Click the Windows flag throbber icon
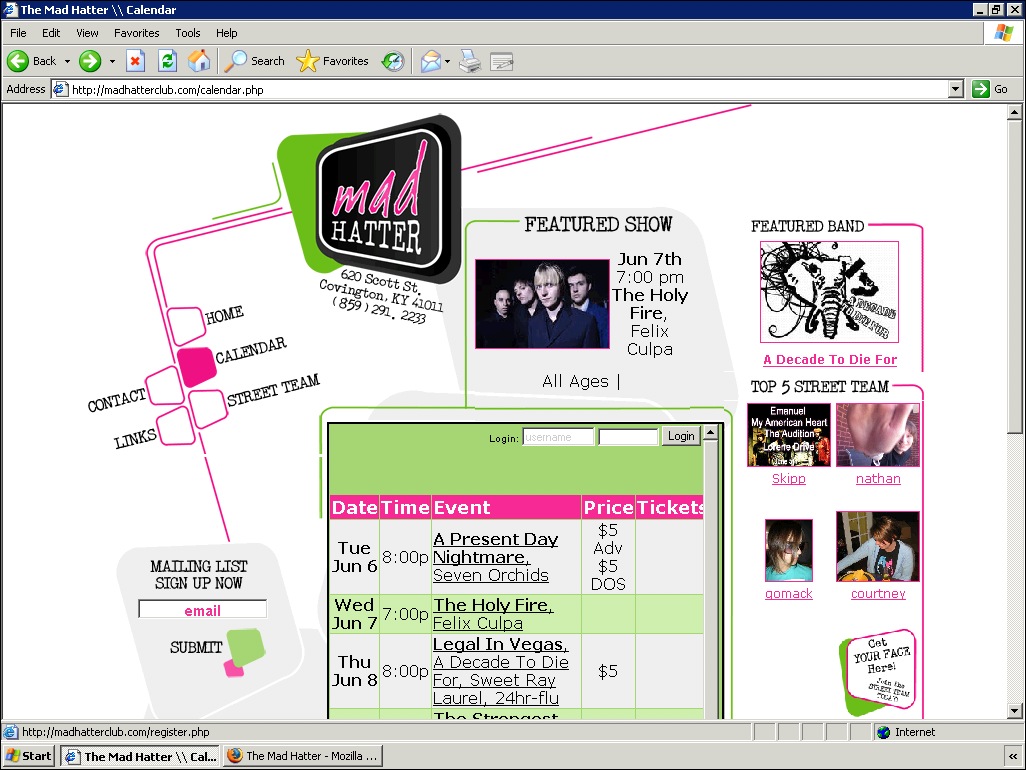Screen dimensions: 1026x770 point(1003,33)
